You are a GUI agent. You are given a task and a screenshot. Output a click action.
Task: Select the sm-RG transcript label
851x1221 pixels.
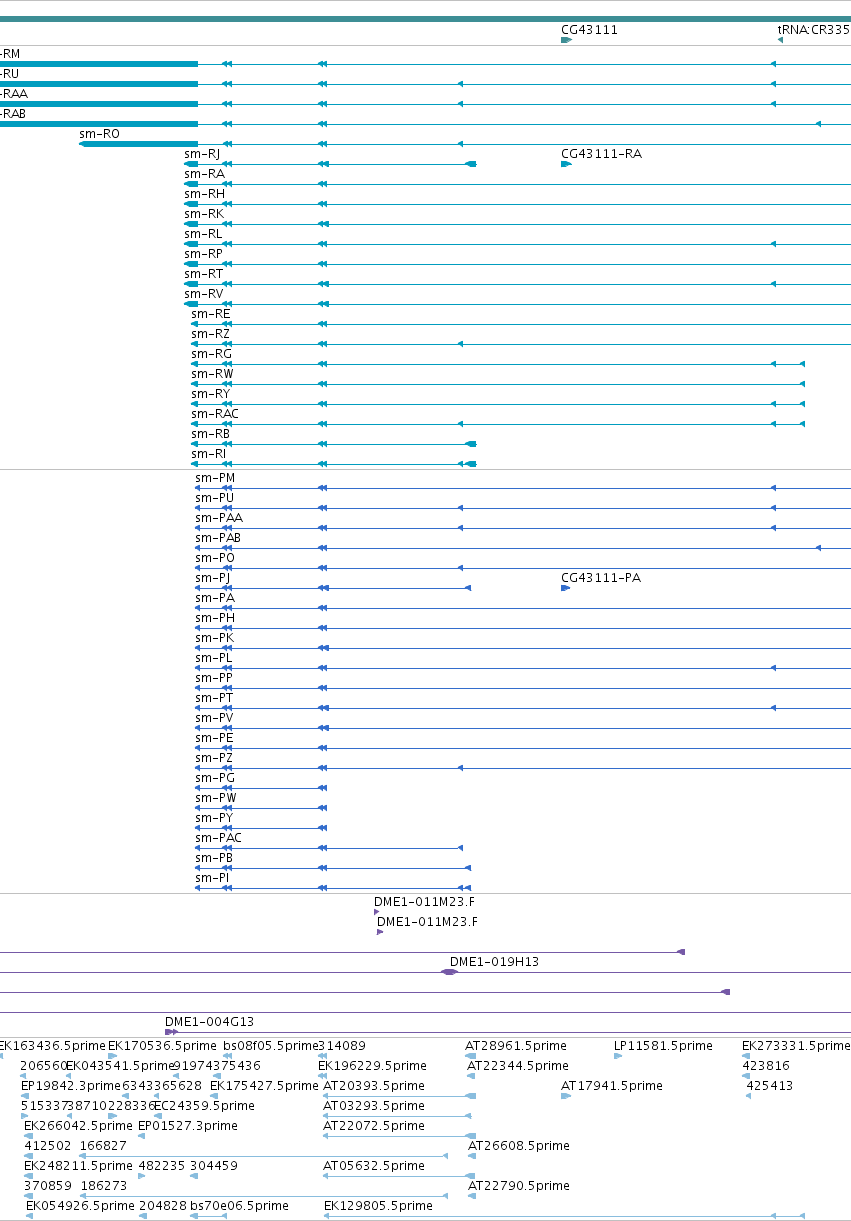(x=211, y=354)
